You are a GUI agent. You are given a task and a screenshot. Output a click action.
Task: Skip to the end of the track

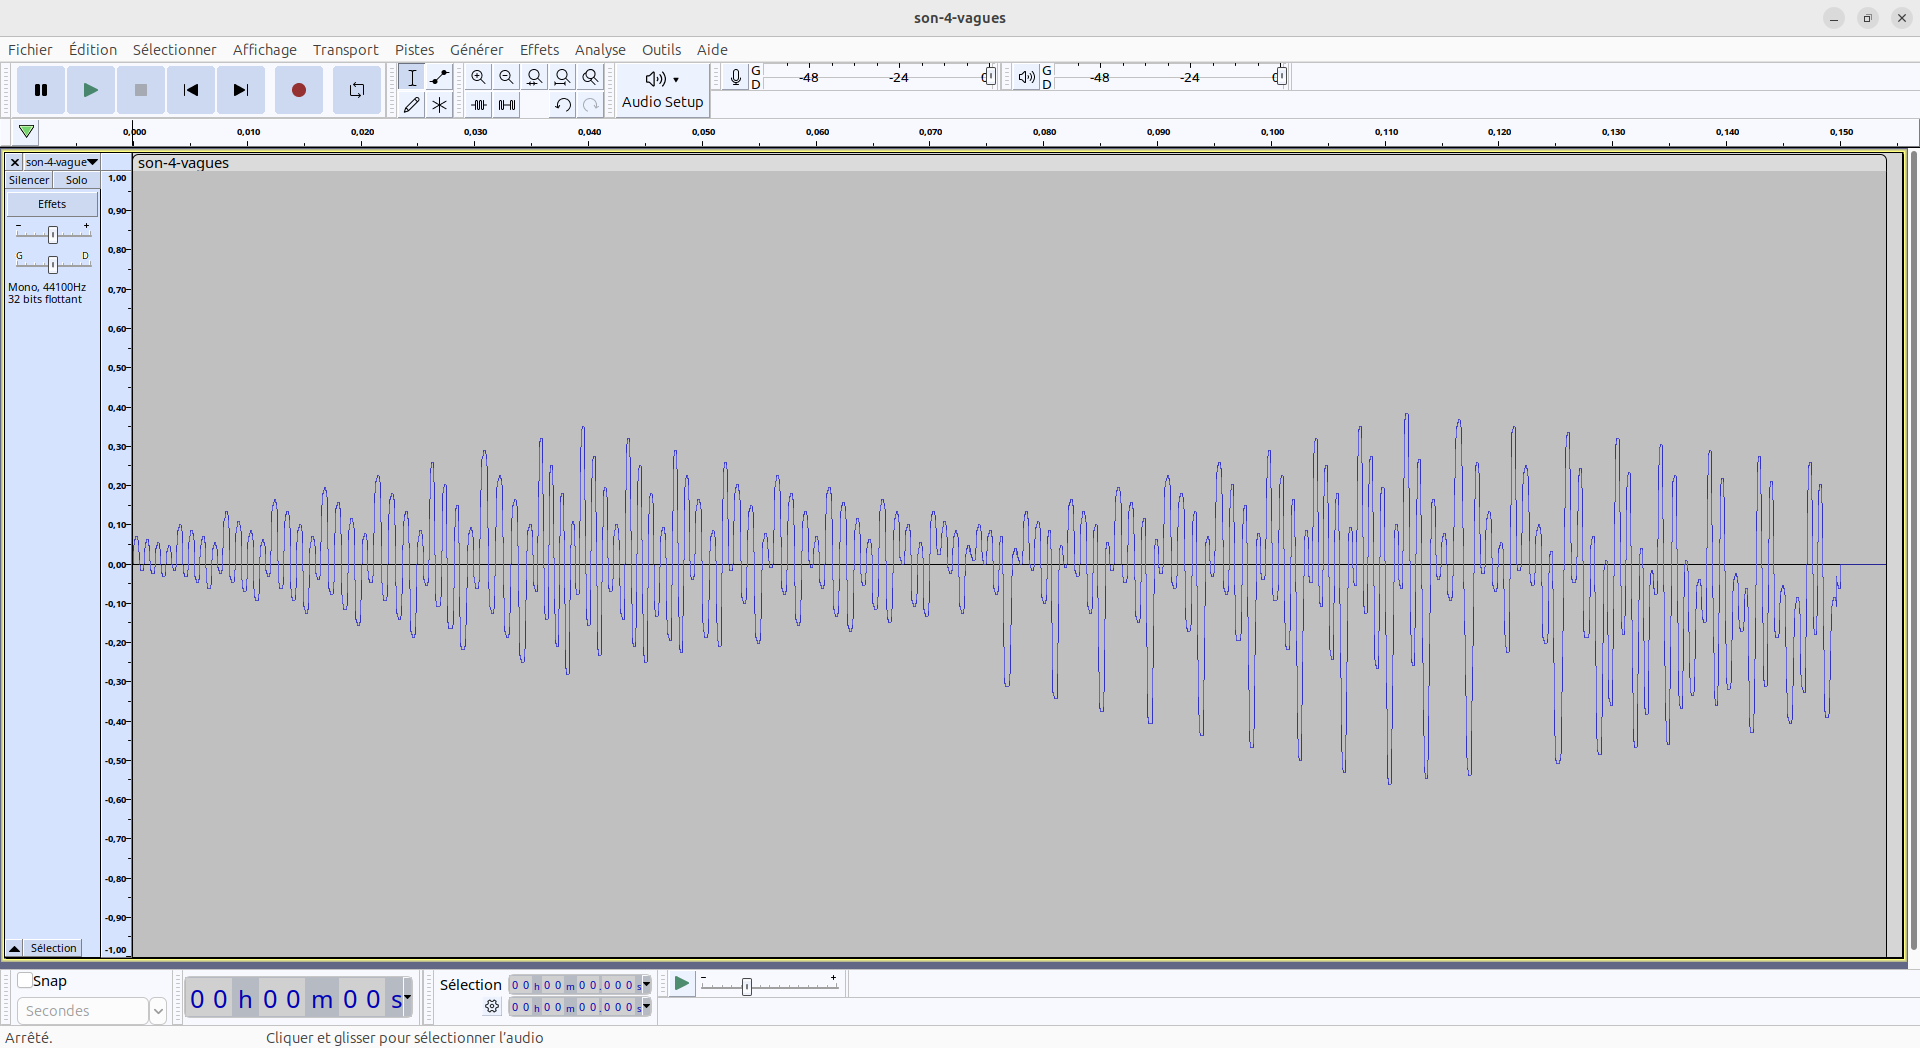pyautogui.click(x=240, y=90)
